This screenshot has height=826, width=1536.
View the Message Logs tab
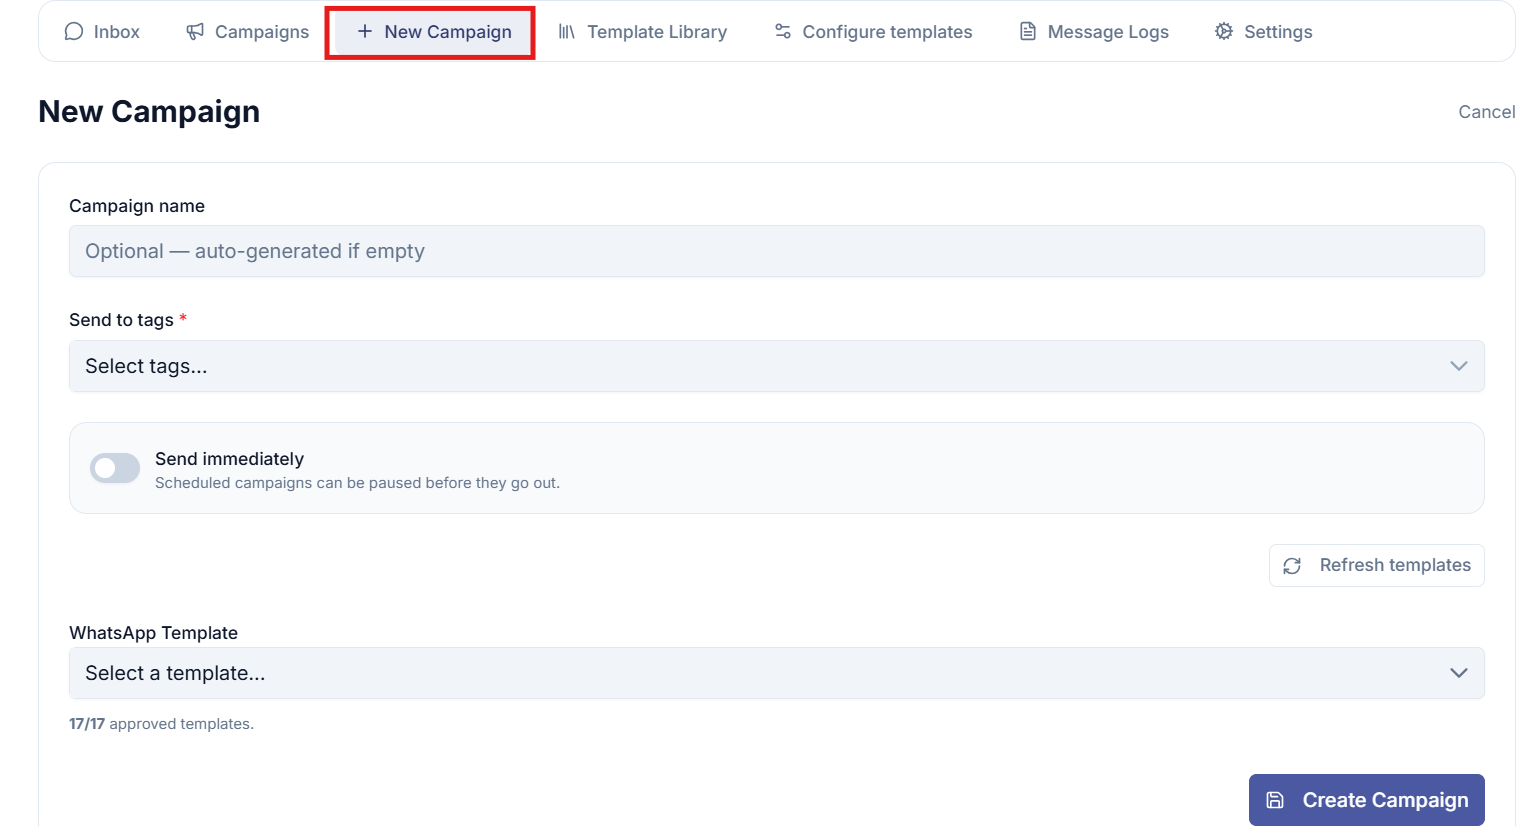1094,31
